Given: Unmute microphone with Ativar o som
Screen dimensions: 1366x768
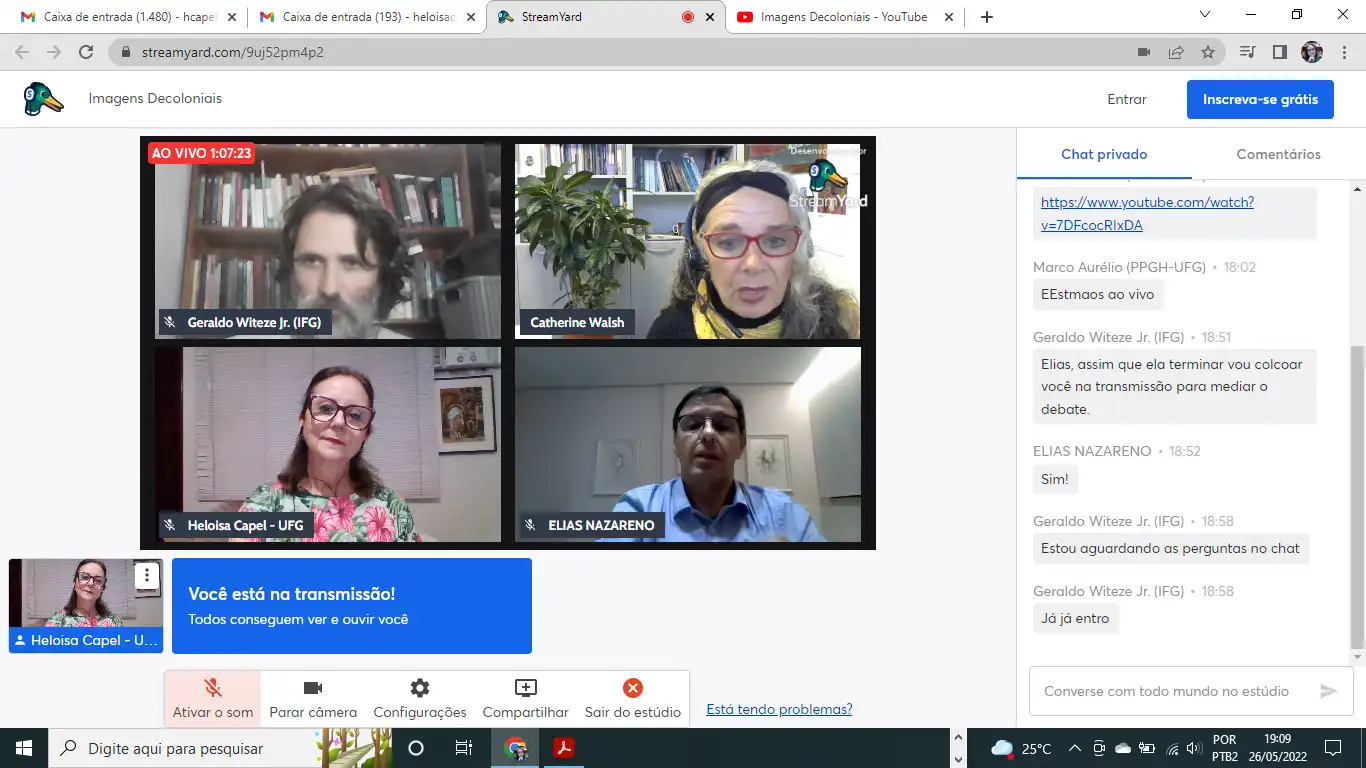Looking at the screenshot, I should [212, 698].
